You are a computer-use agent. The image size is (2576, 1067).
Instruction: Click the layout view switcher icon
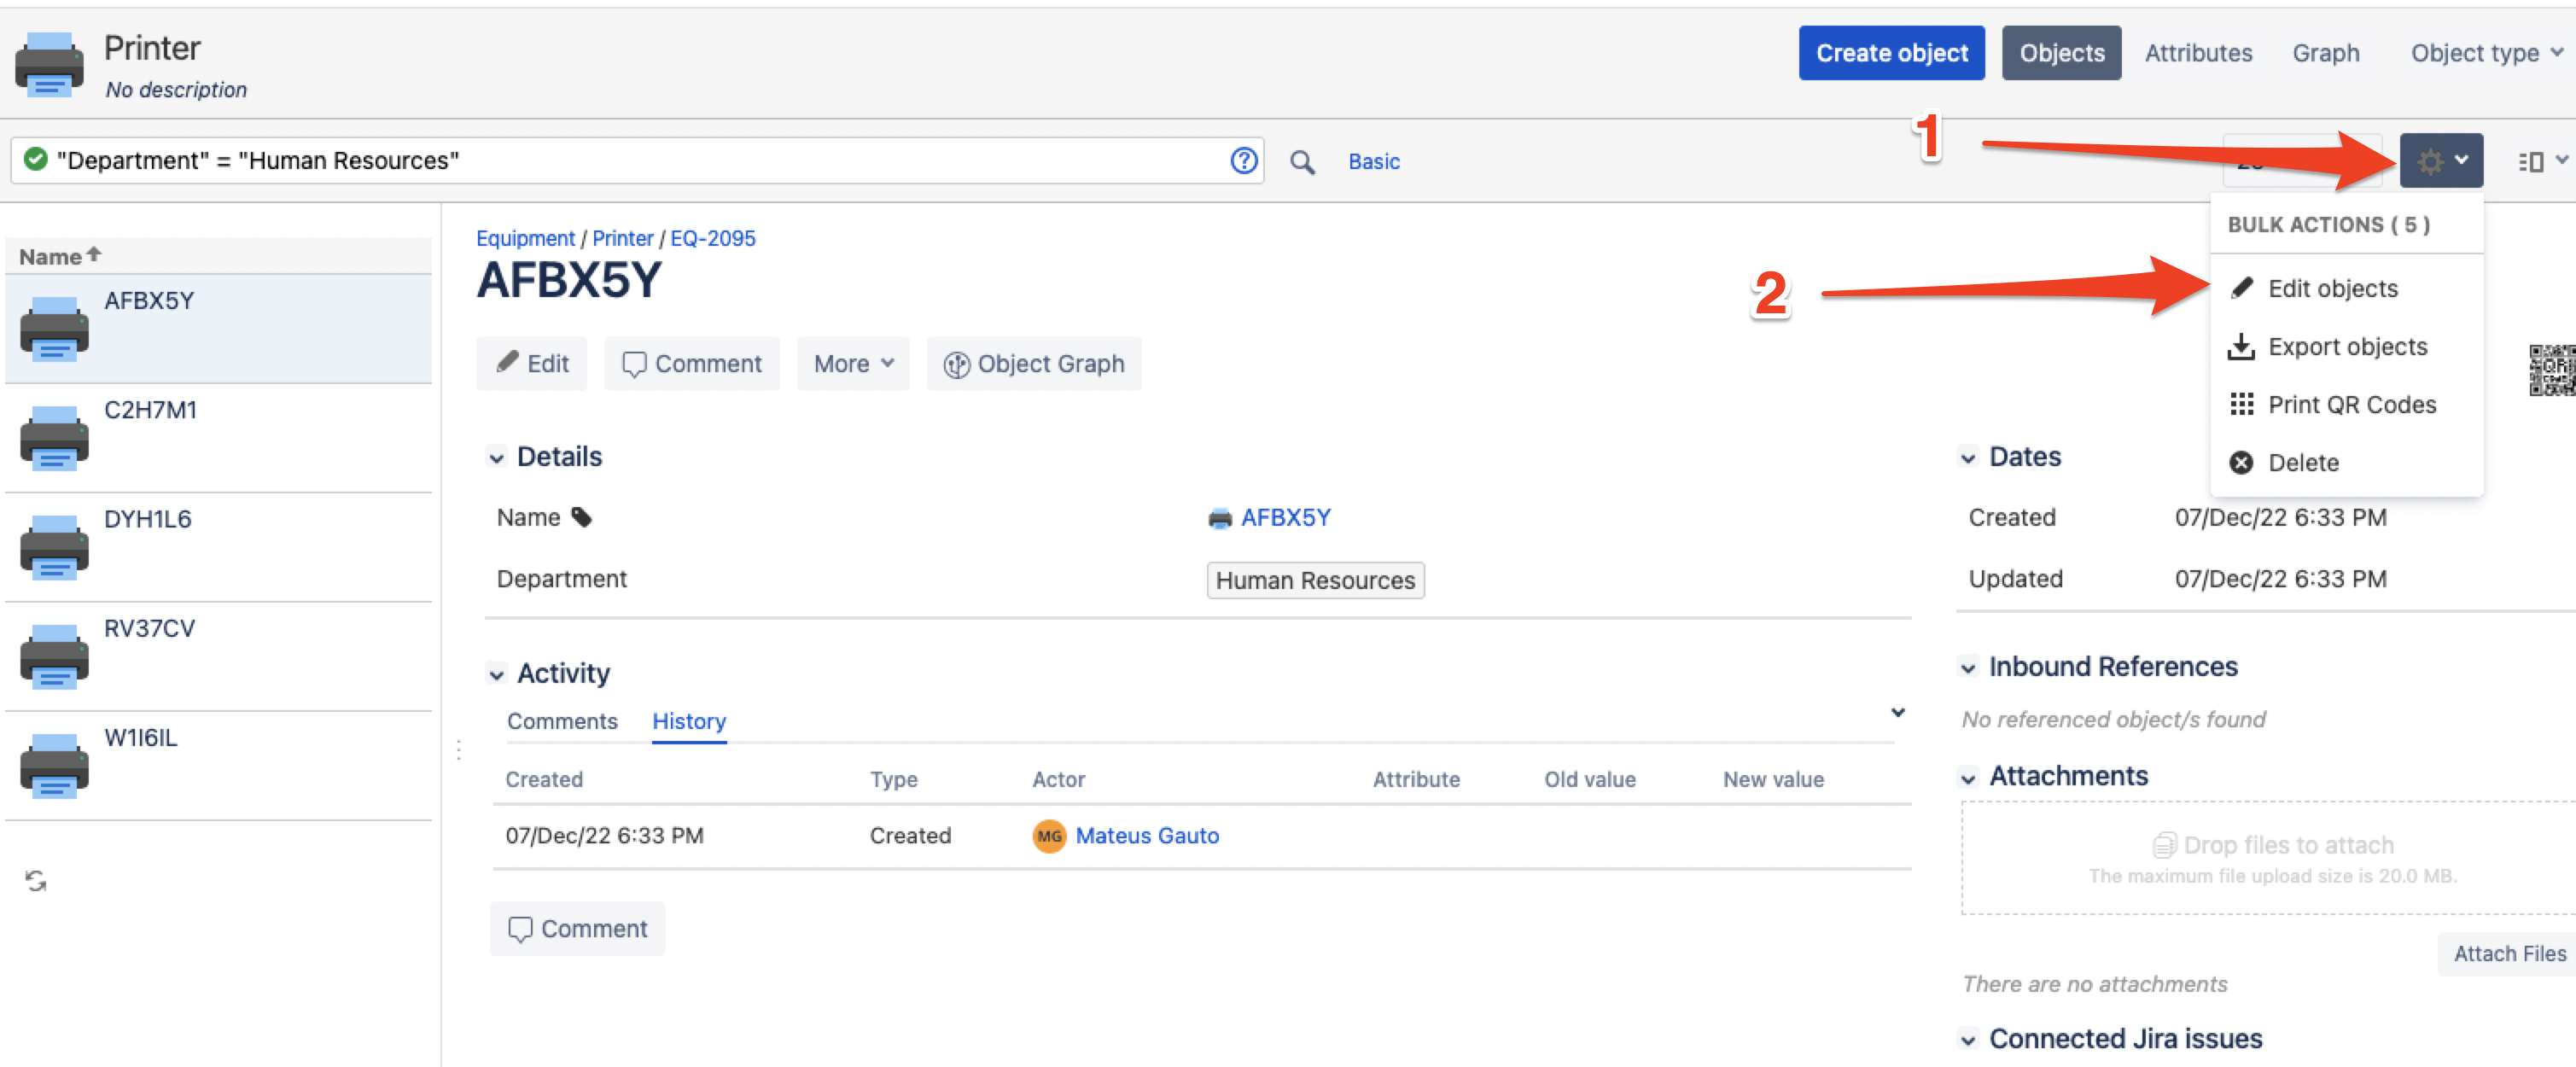pos(2537,161)
